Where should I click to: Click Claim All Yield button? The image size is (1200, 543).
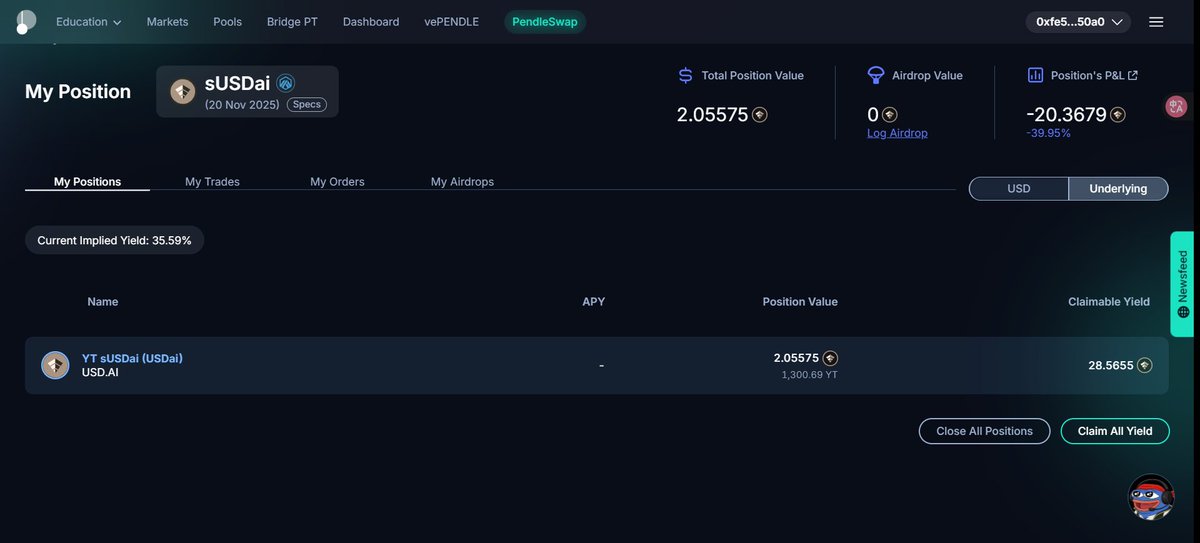click(1115, 431)
